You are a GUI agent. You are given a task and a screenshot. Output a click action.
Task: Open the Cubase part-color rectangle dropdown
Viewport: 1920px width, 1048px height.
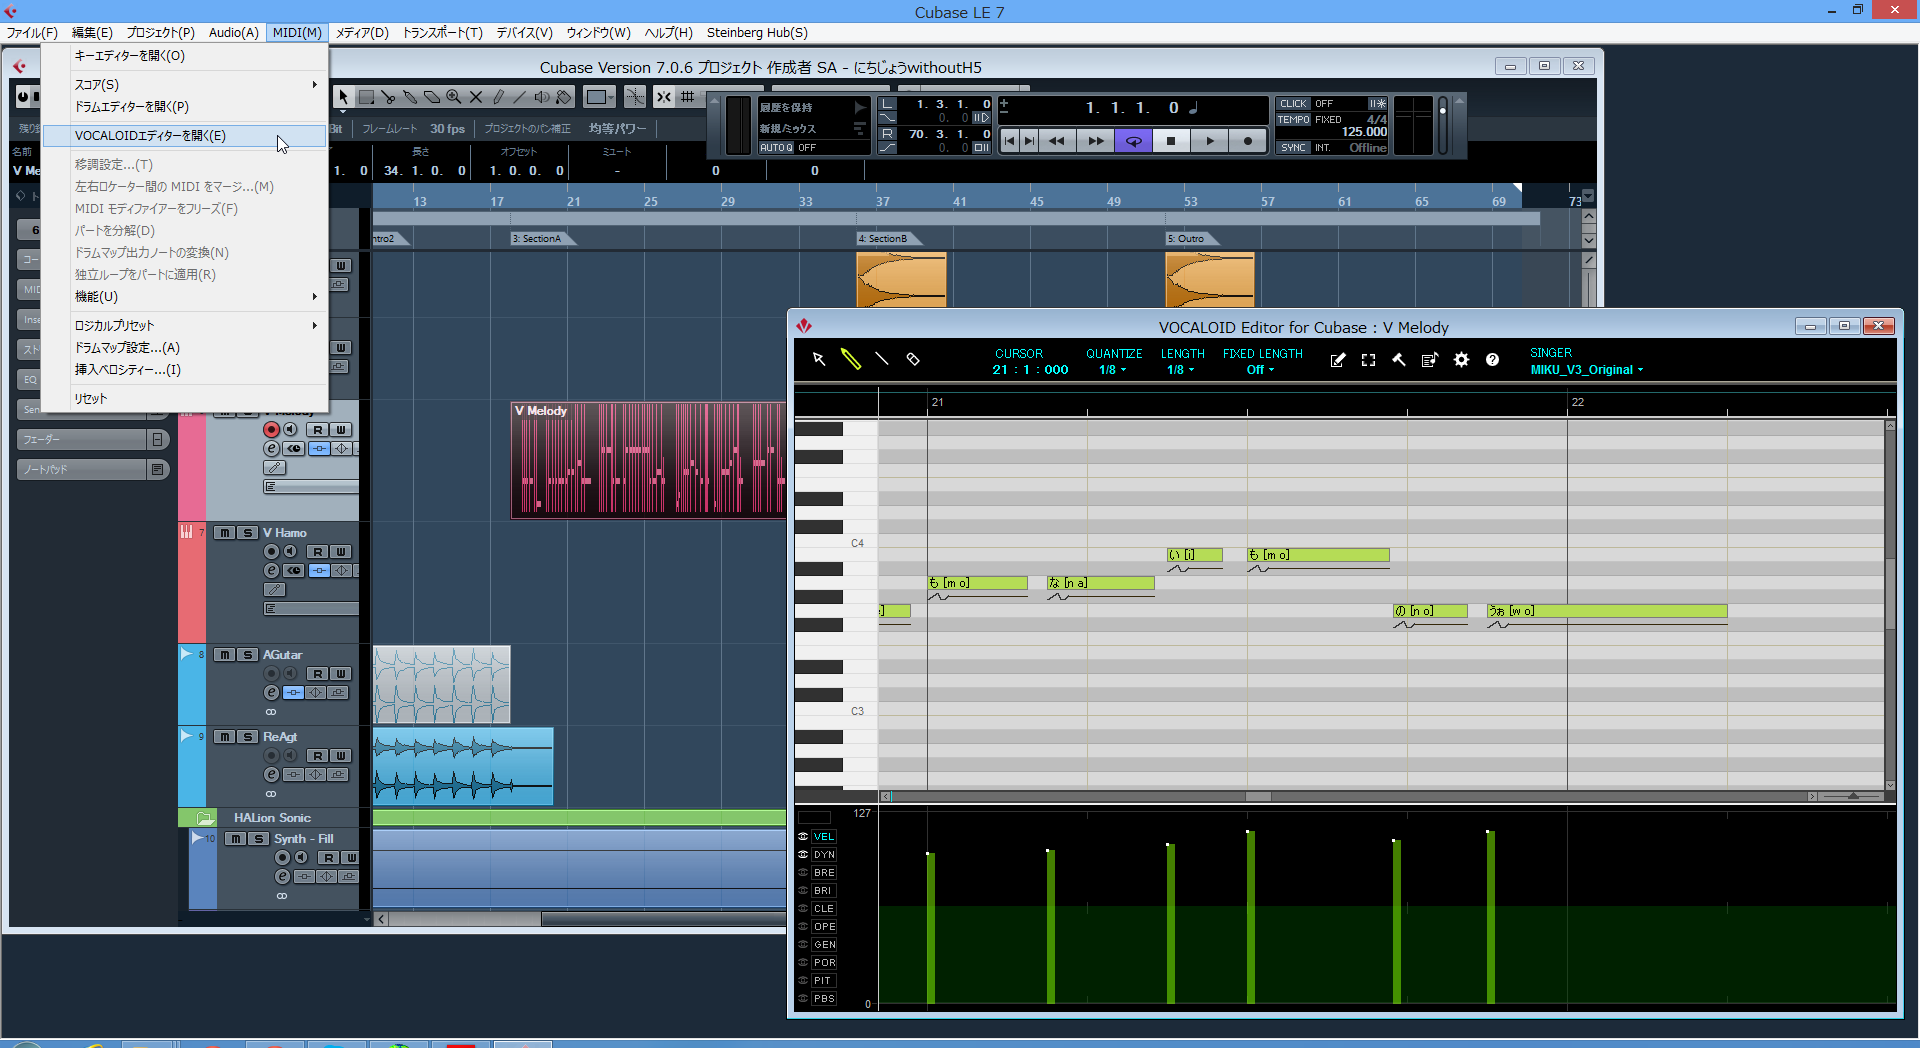tap(600, 97)
